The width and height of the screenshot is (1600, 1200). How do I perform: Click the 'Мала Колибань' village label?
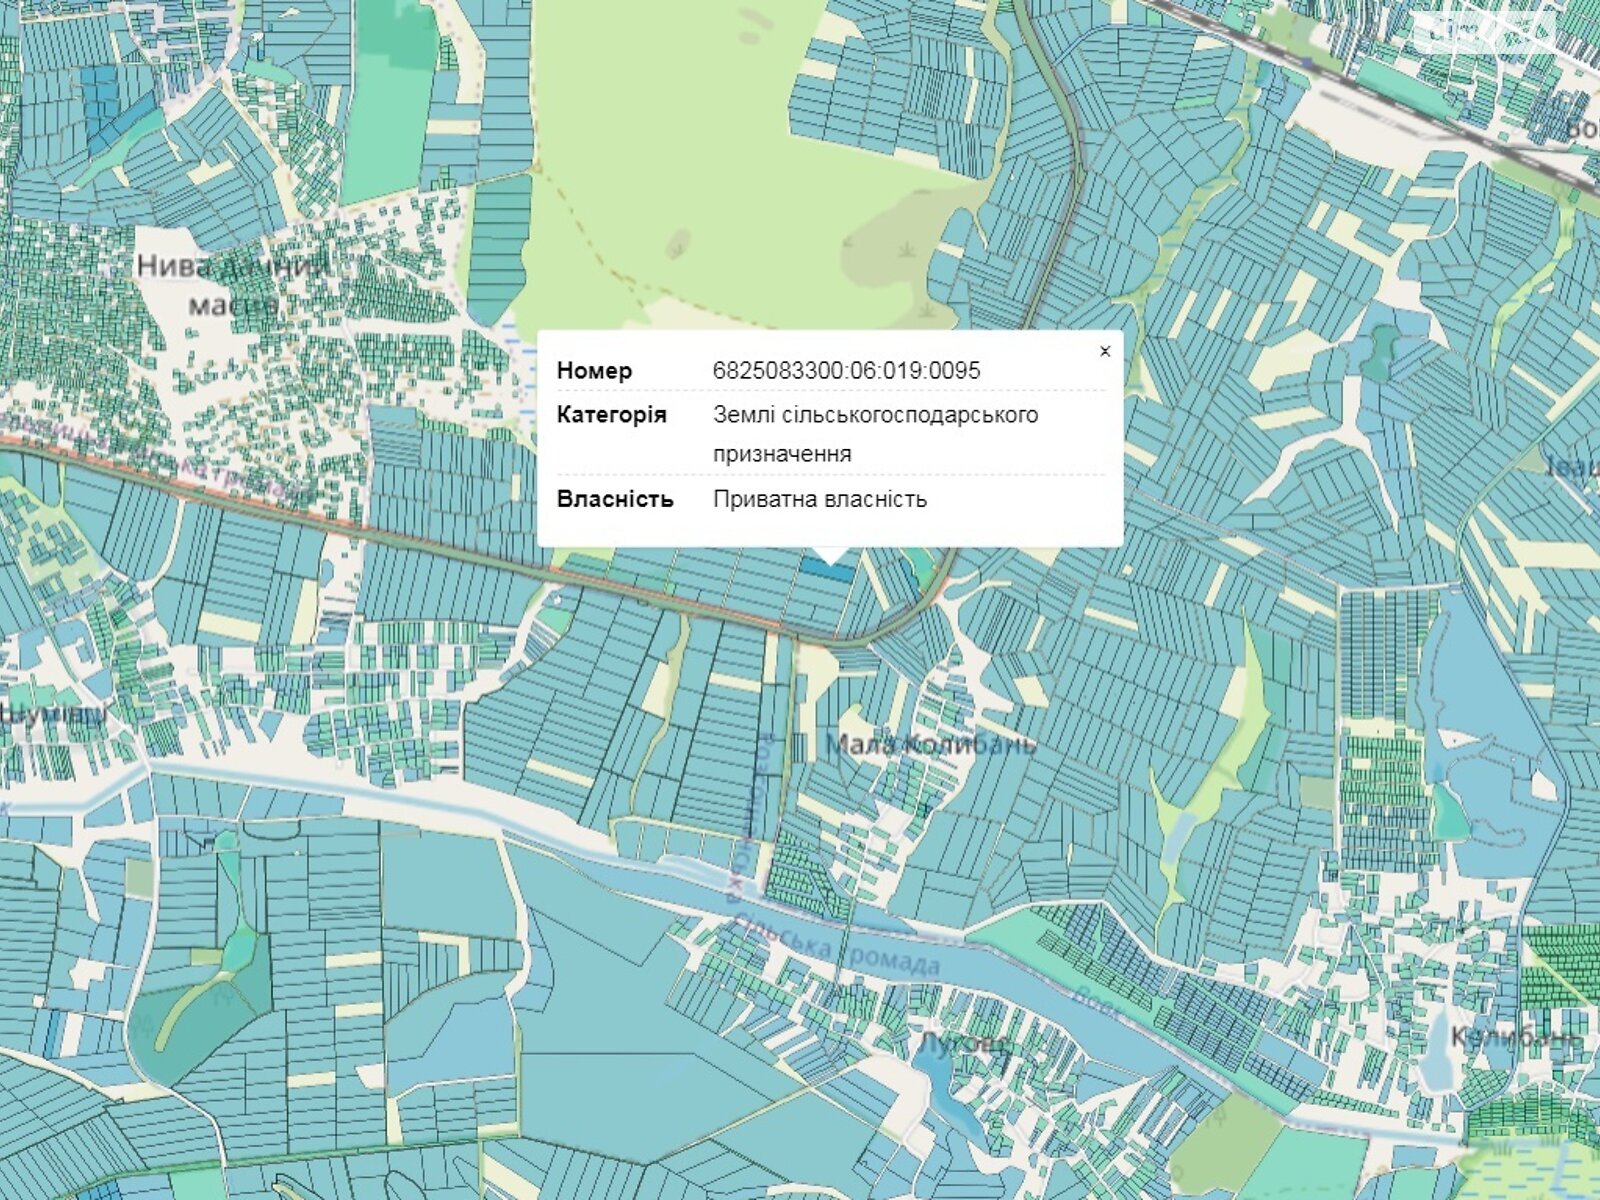tap(931, 745)
